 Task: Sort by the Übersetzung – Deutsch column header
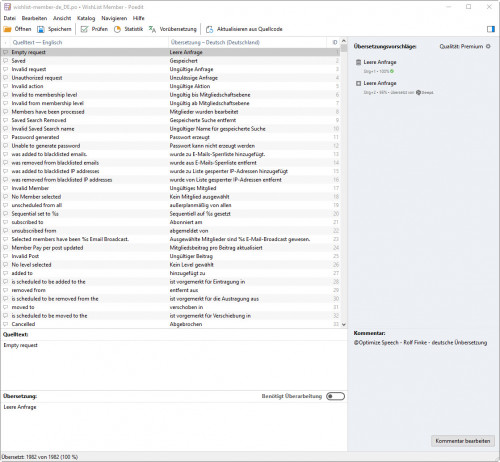click(215, 42)
